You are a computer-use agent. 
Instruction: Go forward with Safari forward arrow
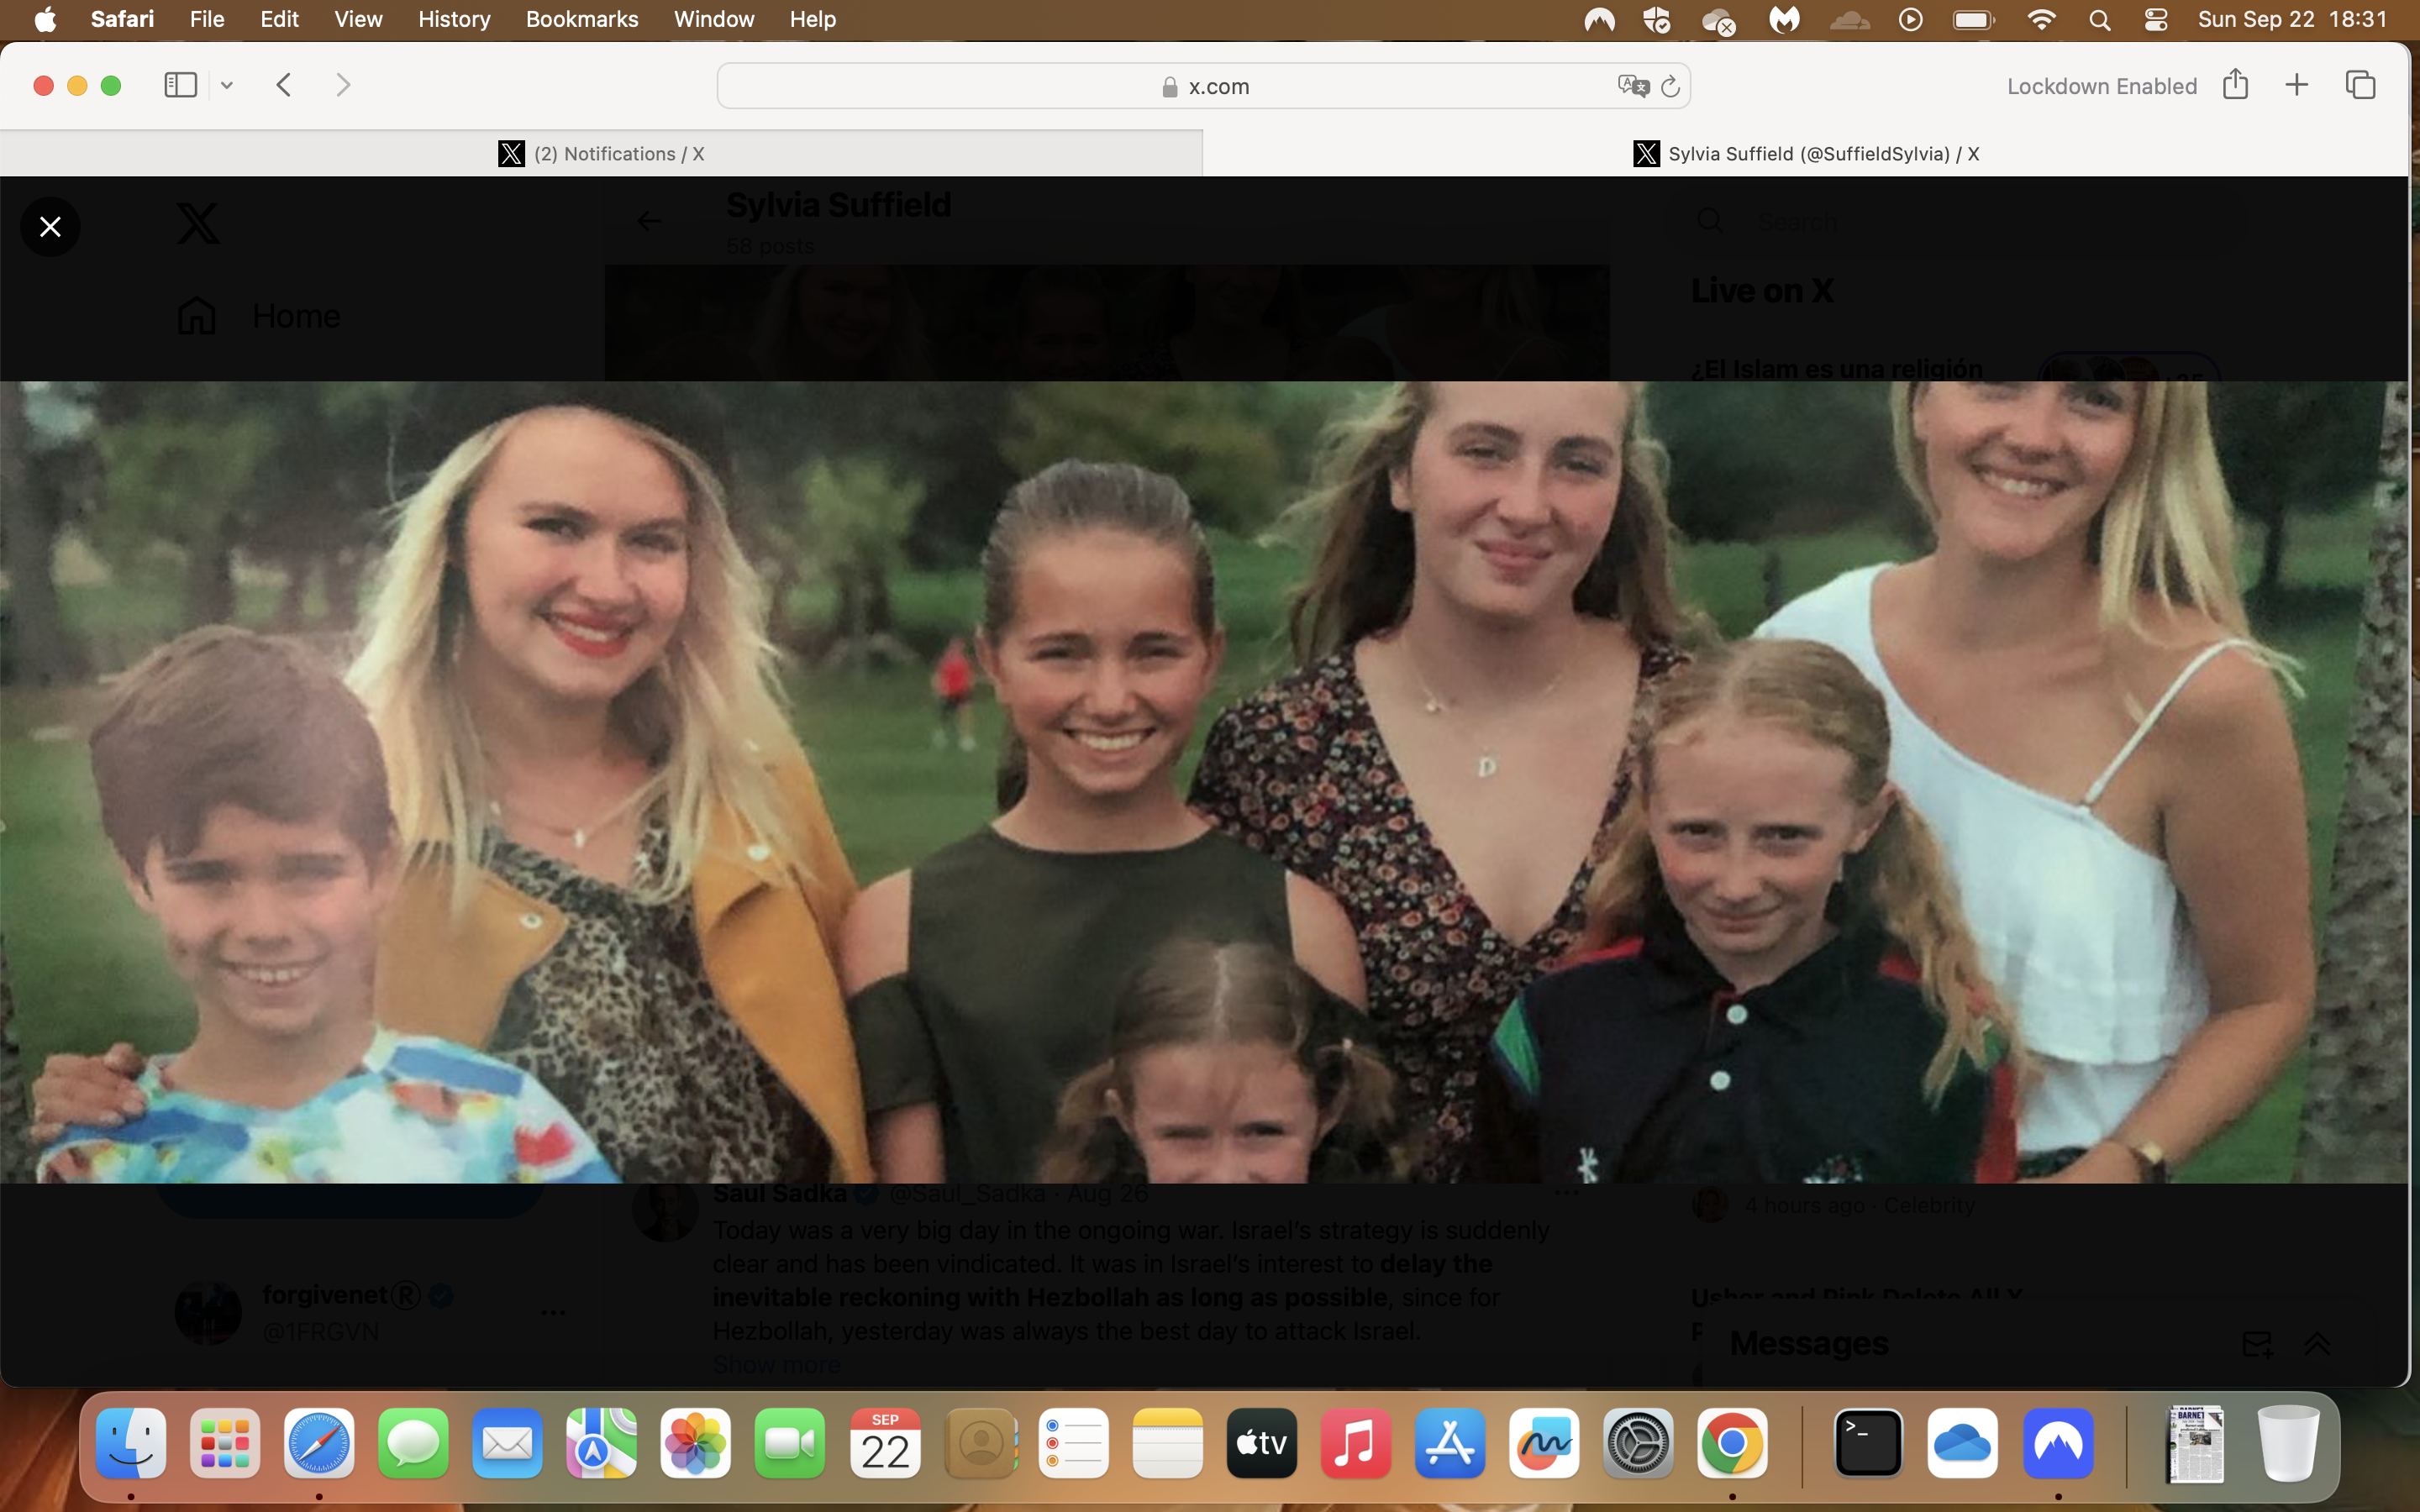(343, 85)
